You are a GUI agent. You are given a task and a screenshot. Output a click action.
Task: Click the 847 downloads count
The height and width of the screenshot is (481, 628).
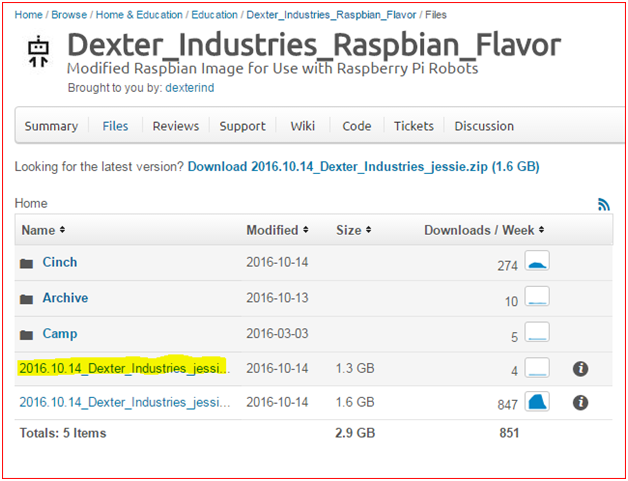[507, 405]
